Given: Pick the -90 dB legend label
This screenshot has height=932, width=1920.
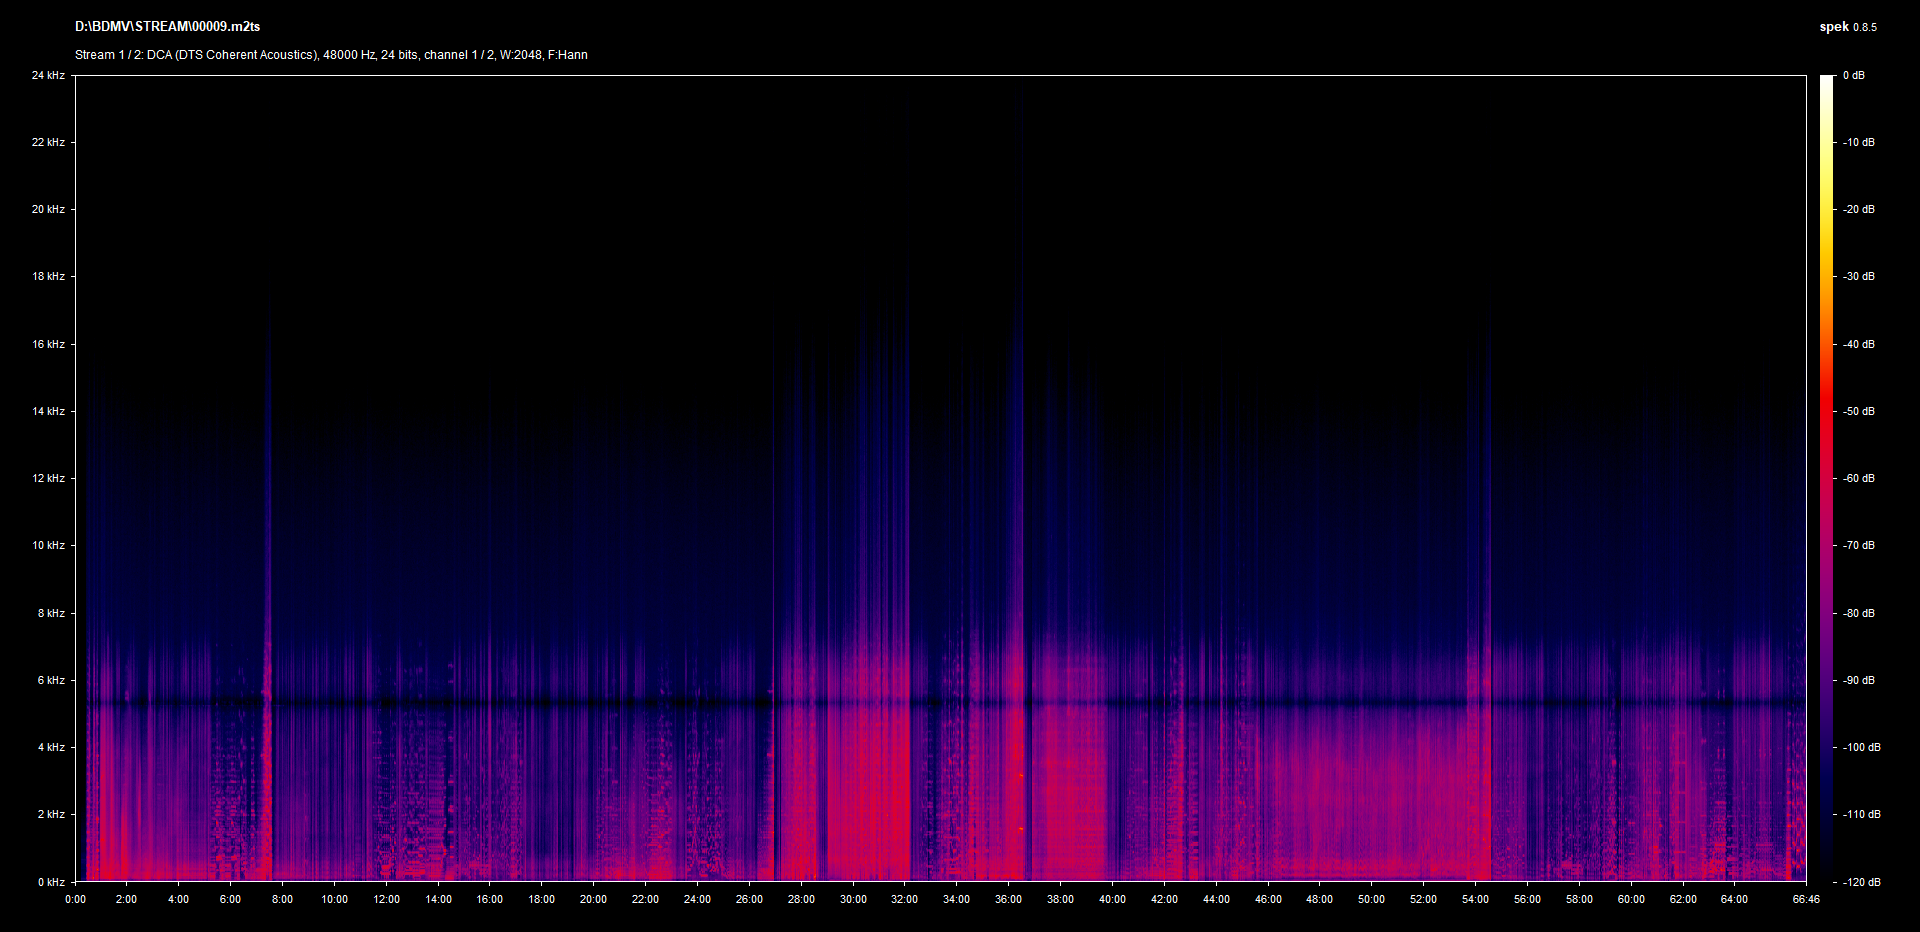Looking at the screenshot, I should [x=1859, y=680].
